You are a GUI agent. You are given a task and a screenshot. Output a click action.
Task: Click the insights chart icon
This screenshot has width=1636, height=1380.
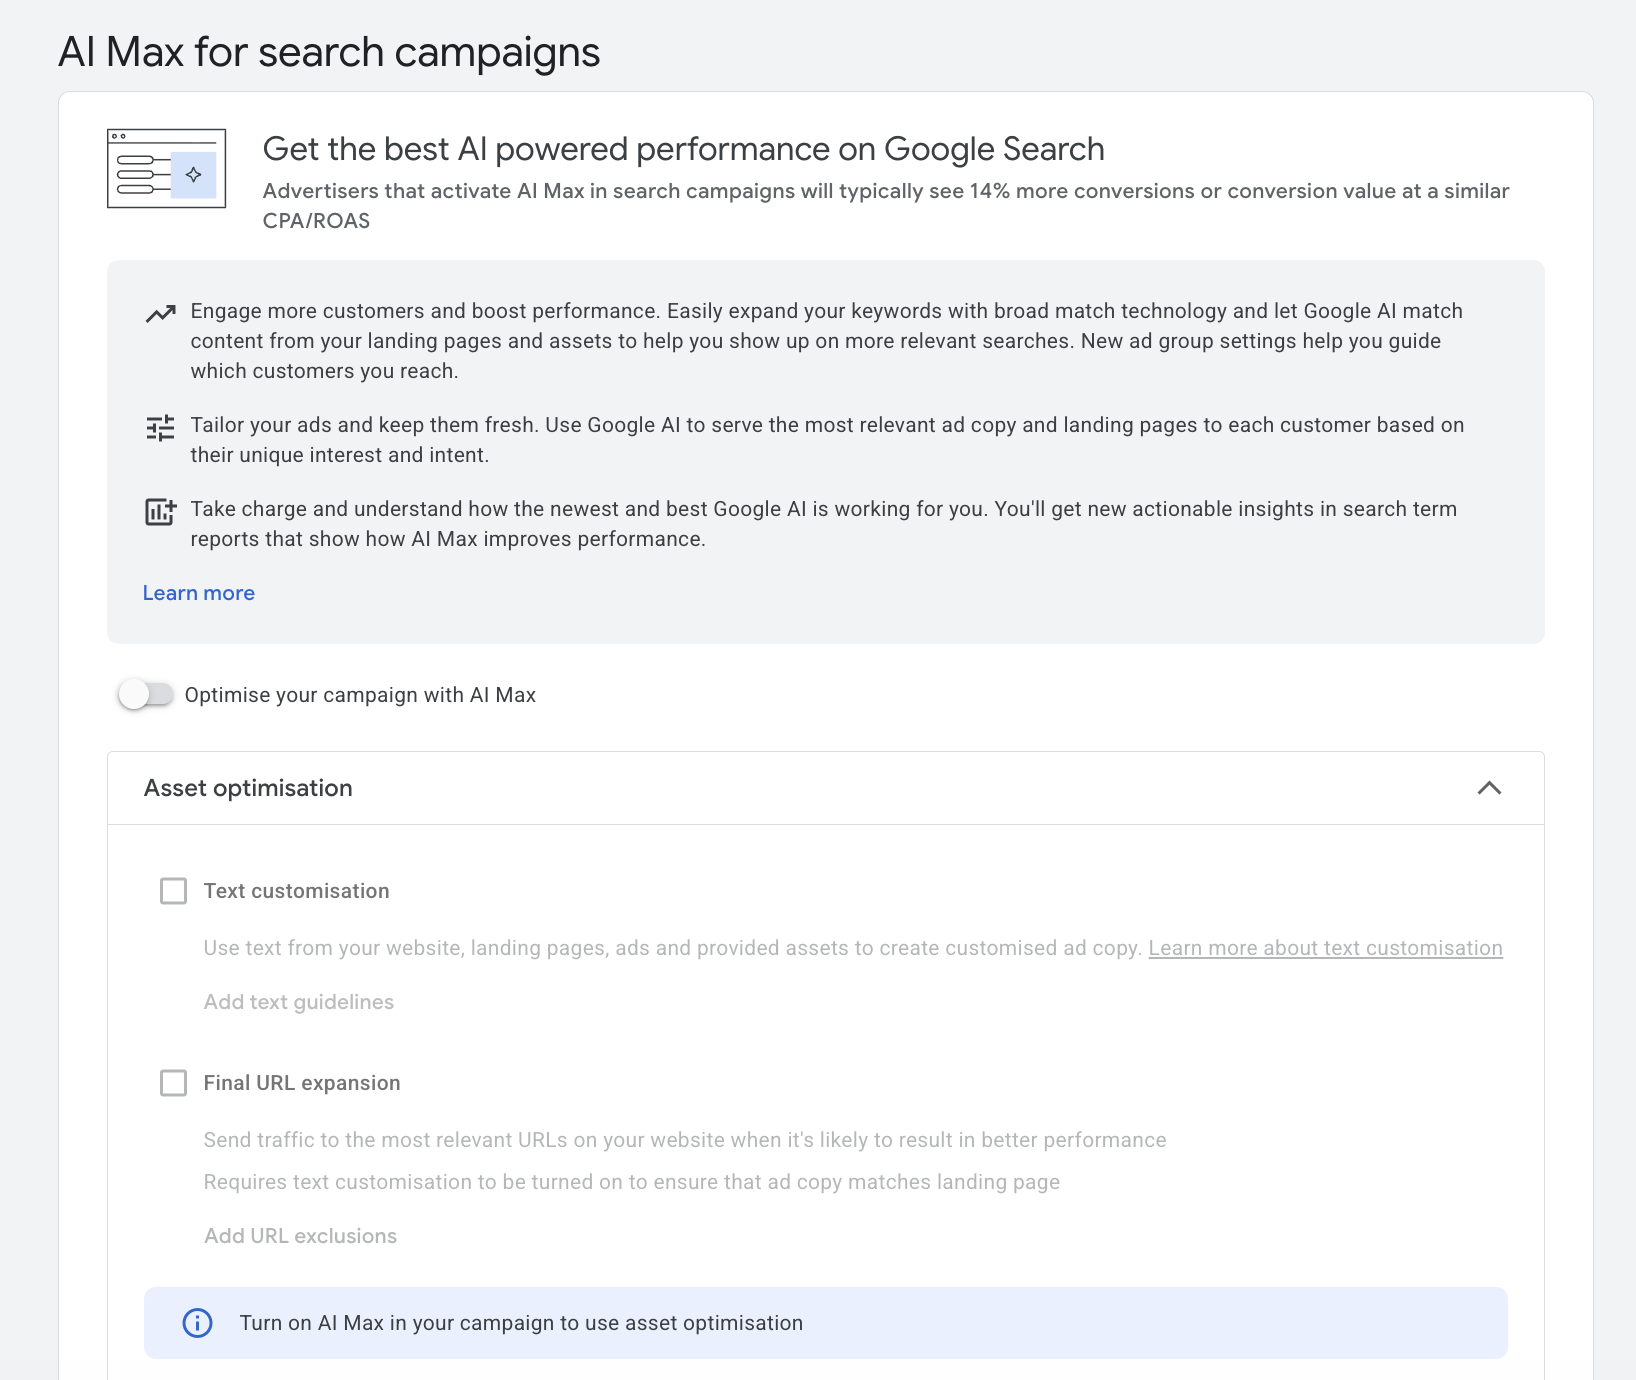160,512
